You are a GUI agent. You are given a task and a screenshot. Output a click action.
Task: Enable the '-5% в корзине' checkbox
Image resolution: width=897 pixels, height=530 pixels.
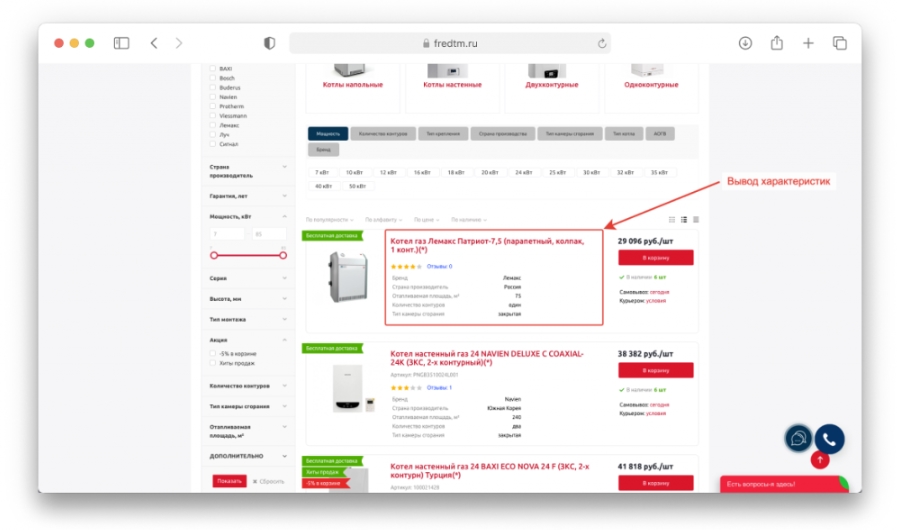click(x=213, y=354)
